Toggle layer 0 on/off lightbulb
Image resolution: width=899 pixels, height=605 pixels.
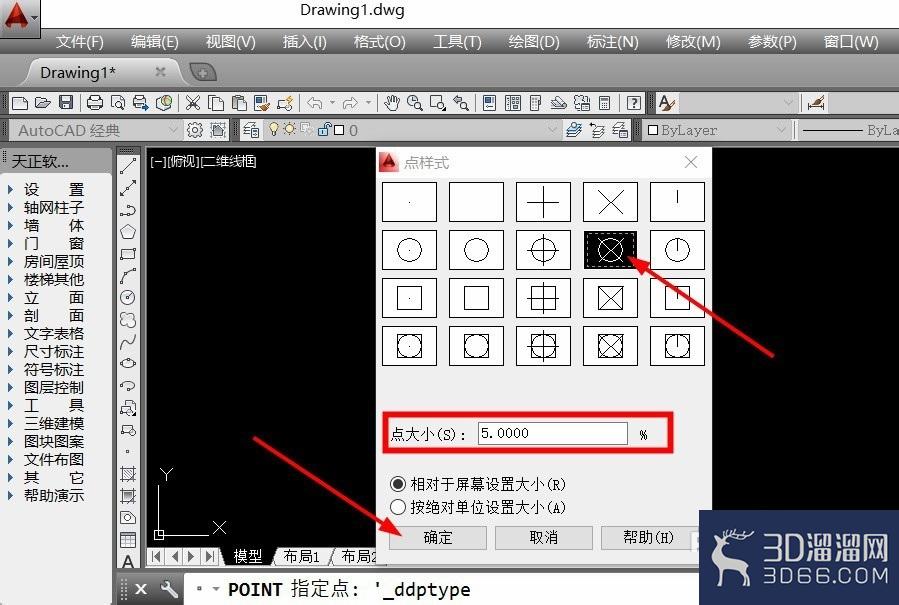(274, 129)
